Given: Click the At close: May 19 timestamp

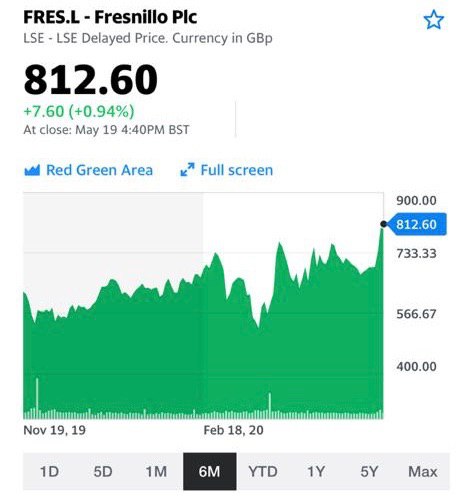Looking at the screenshot, I should coord(106,129).
